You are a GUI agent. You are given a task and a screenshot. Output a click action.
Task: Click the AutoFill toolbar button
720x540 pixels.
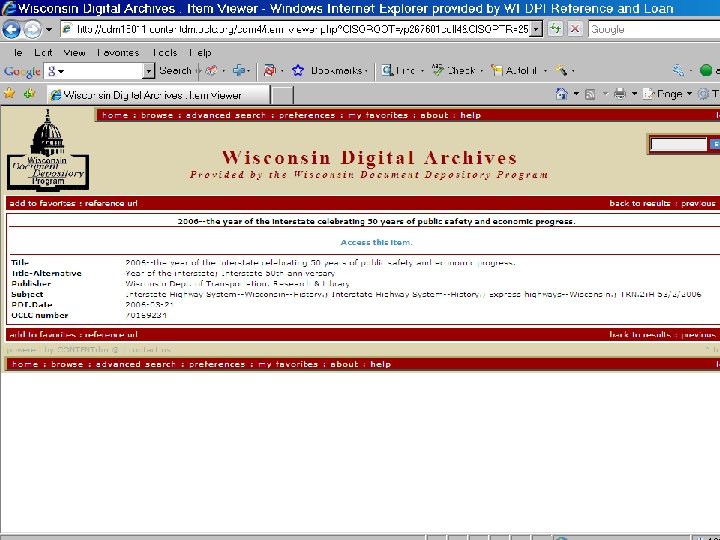514,70
